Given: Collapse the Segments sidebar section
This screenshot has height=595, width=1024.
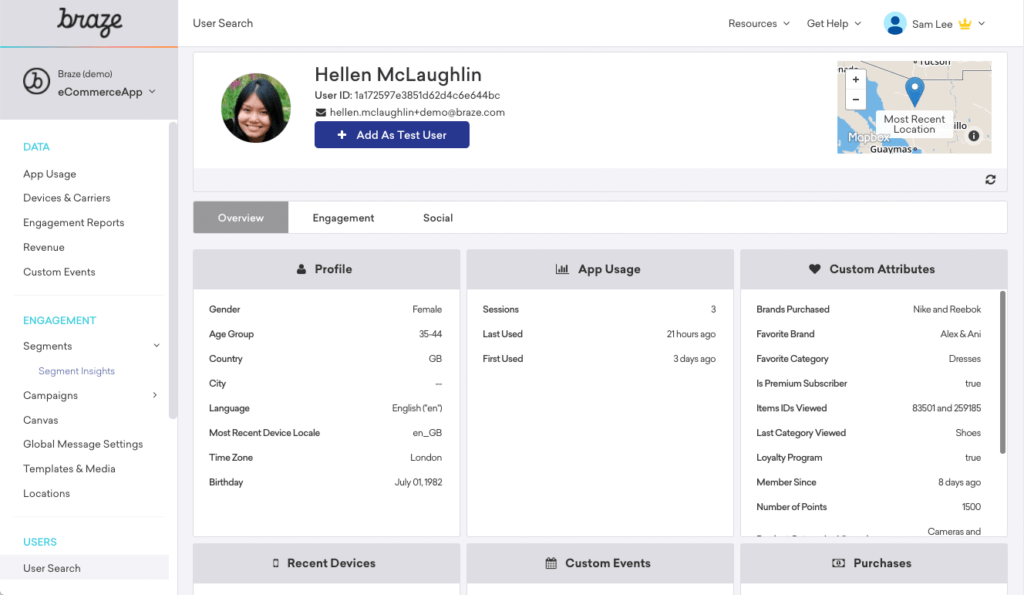Looking at the screenshot, I should point(156,346).
